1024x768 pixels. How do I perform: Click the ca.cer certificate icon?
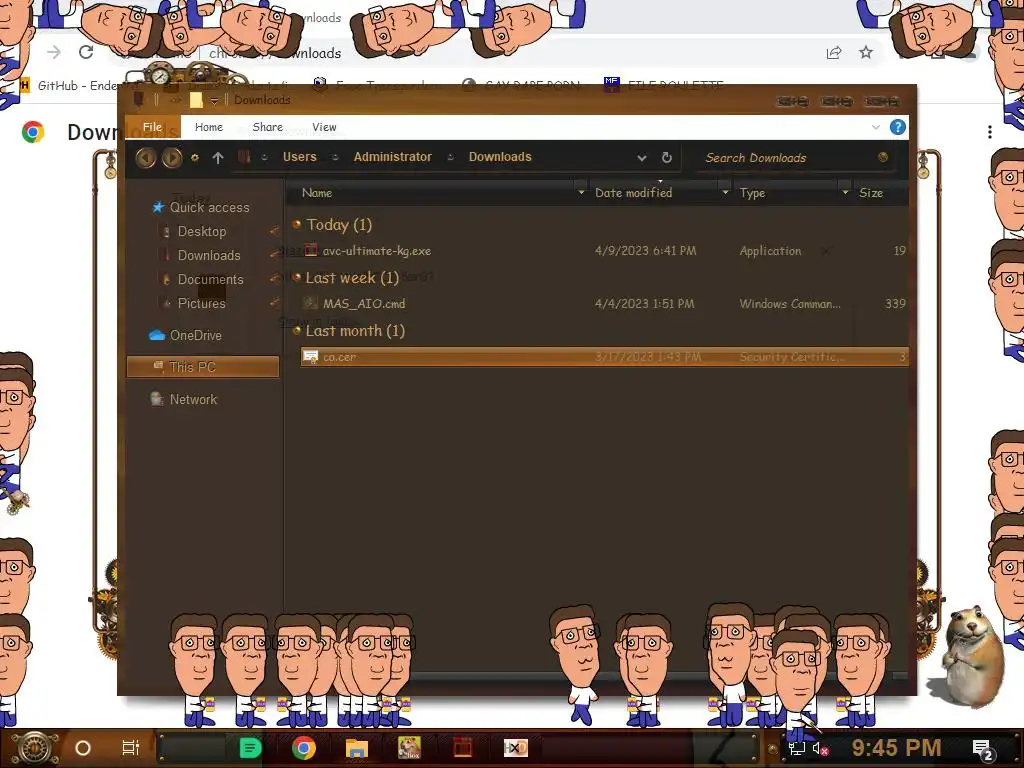pos(311,357)
